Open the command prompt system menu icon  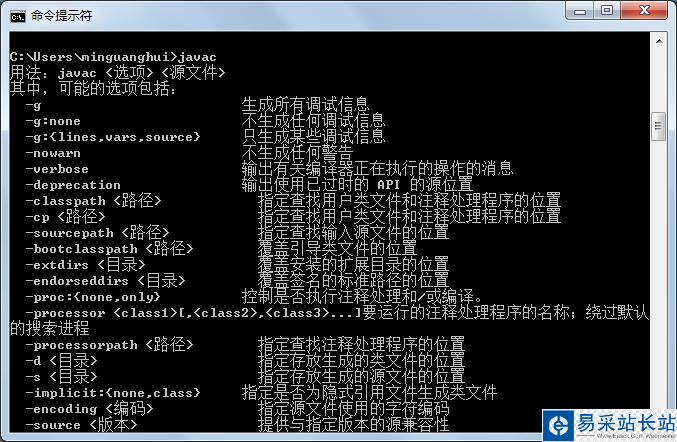(x=18, y=16)
